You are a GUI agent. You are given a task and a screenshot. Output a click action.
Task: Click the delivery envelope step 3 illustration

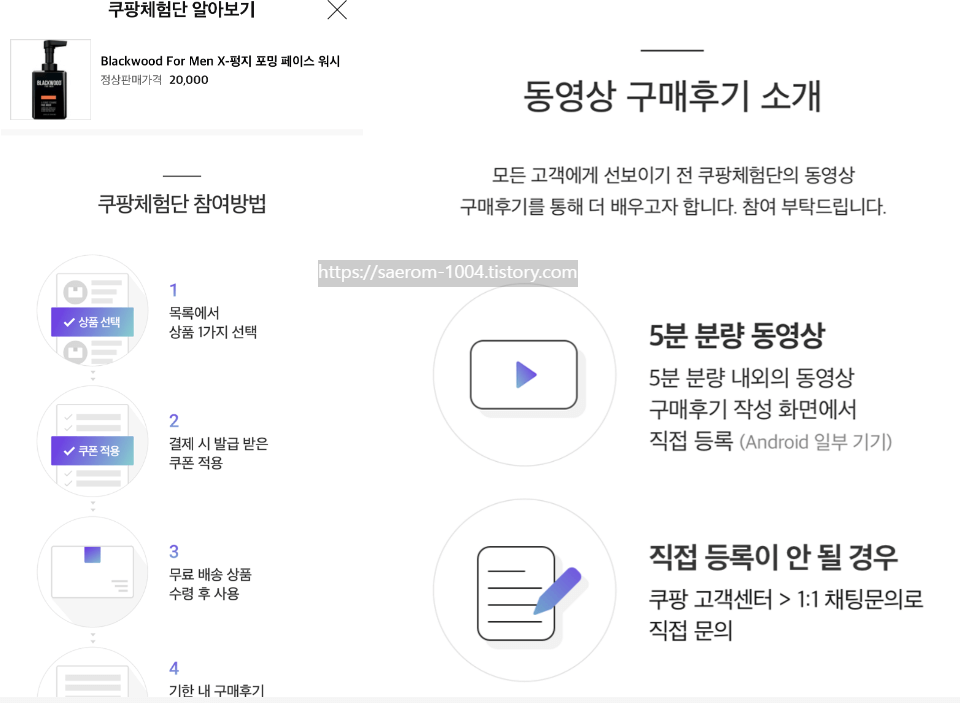[92, 572]
